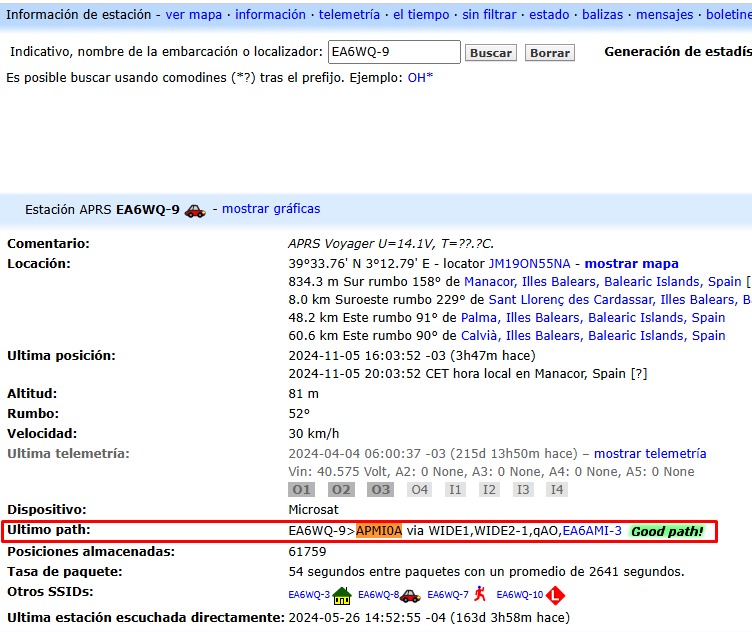Image resolution: width=752 pixels, height=632 pixels.
Task: Click the I4 telemetry bit indicator
Action: coord(557,490)
